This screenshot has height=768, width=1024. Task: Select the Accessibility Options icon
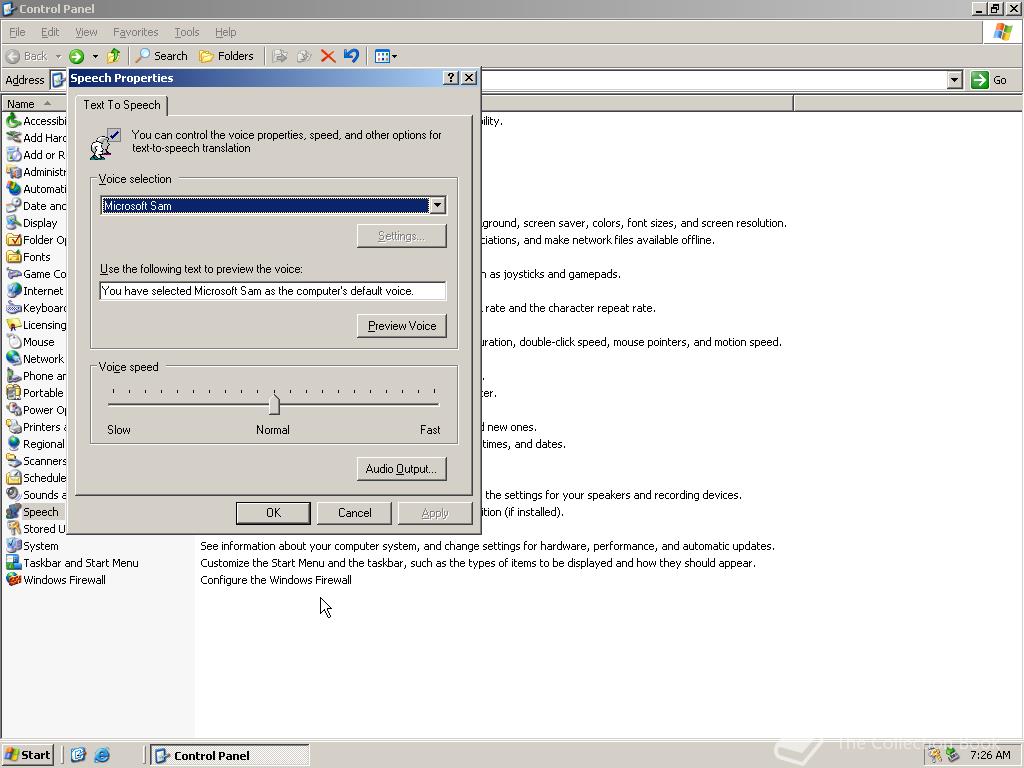coord(13,121)
